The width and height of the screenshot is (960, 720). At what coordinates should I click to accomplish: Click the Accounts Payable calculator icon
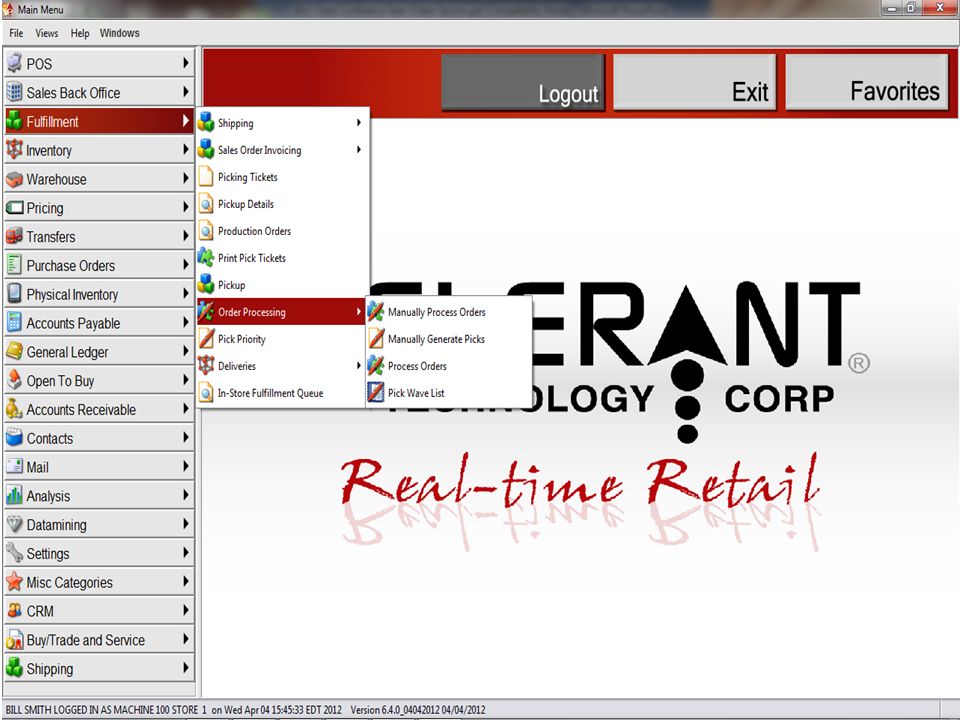click(x=14, y=322)
